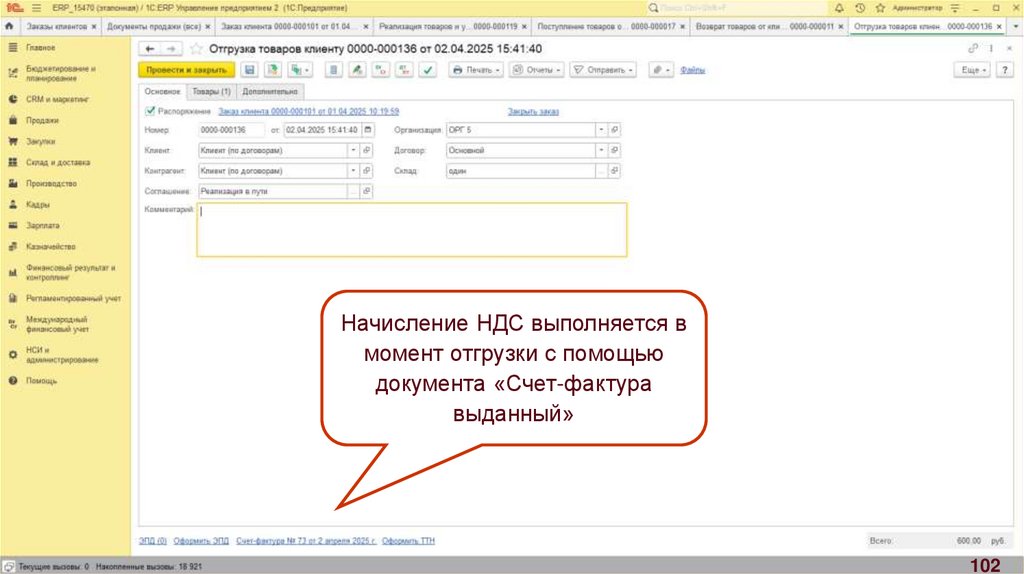Open the Печать print menu
1024x574 pixels.
476,70
